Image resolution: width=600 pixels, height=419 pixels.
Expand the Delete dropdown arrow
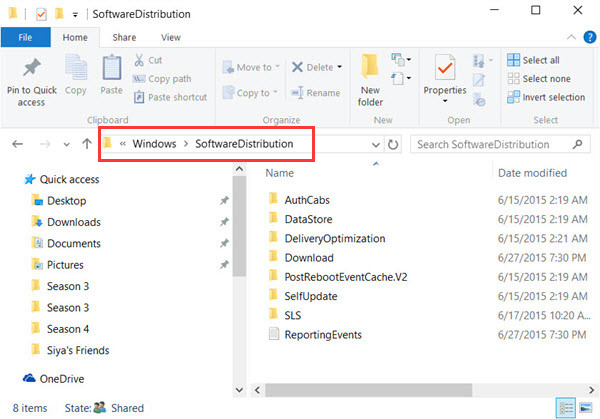(x=339, y=67)
